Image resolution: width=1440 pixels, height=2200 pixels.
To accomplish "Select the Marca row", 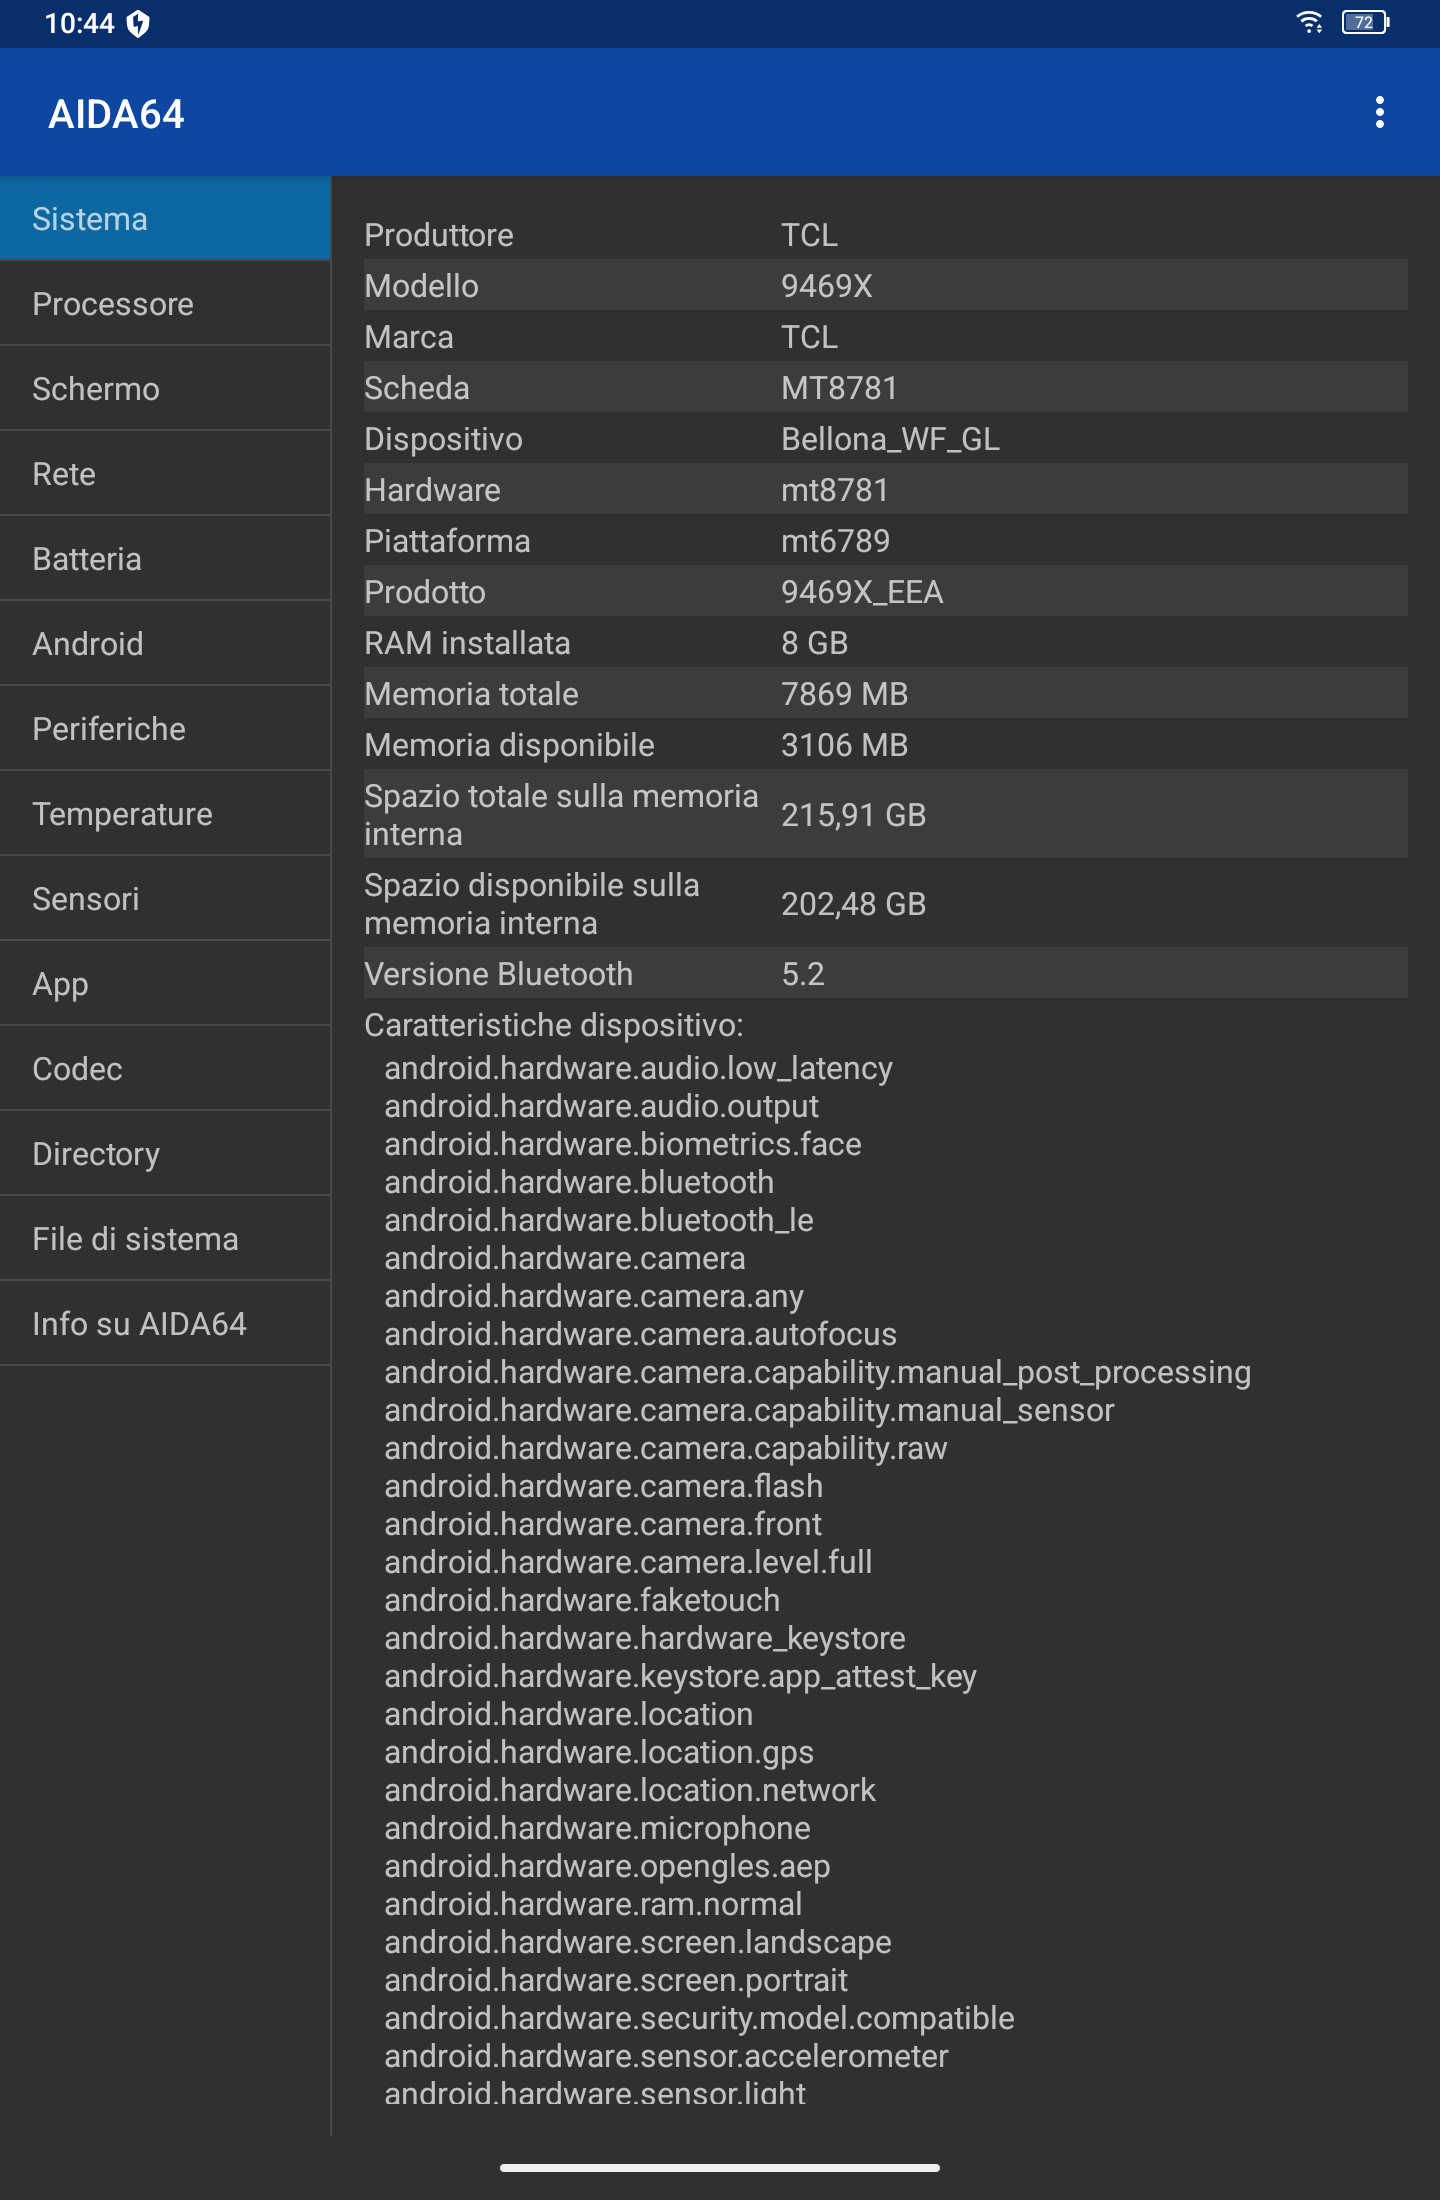I will [885, 337].
